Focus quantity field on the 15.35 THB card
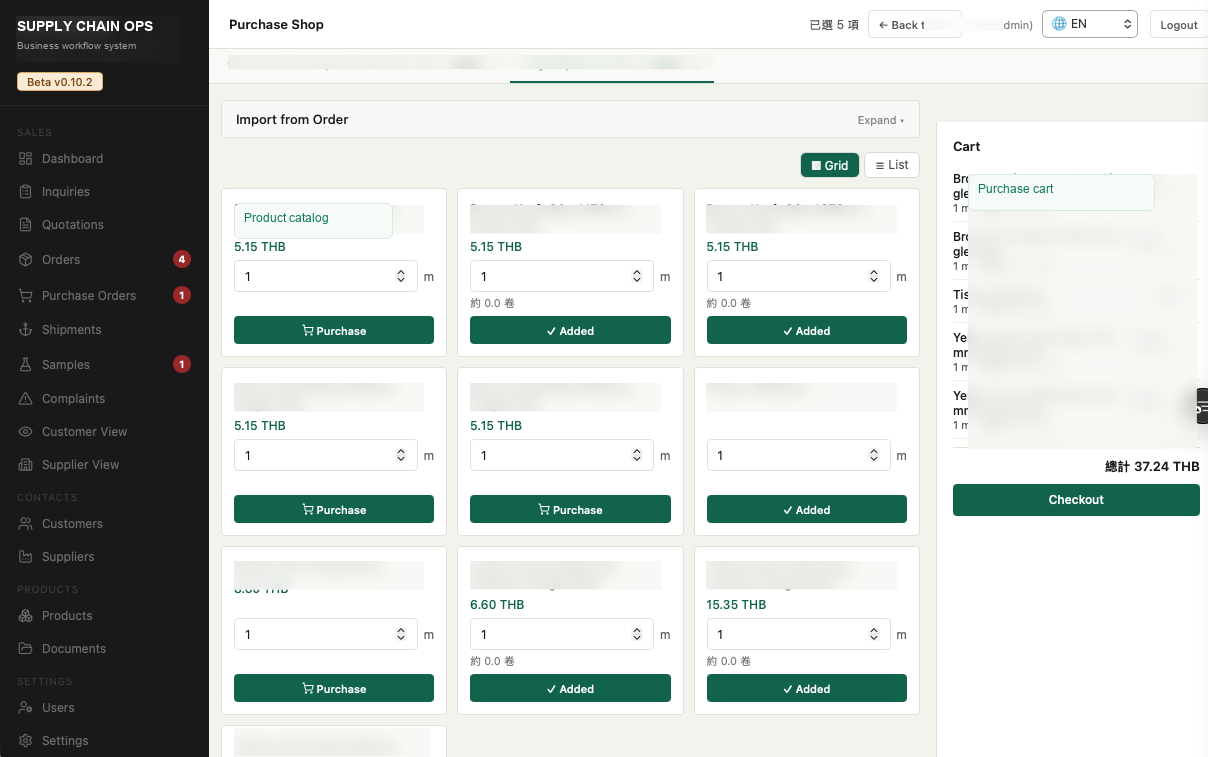 [x=798, y=634]
